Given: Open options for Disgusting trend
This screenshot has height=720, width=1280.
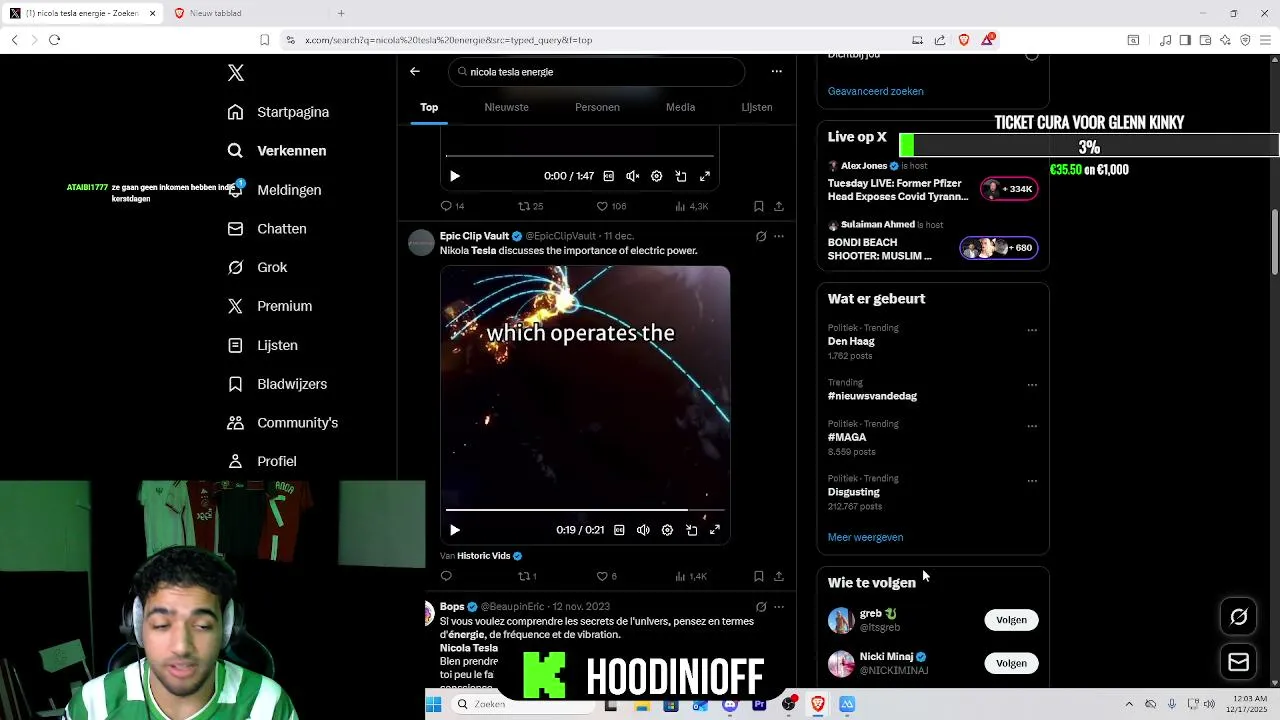Looking at the screenshot, I should click(x=1032, y=481).
